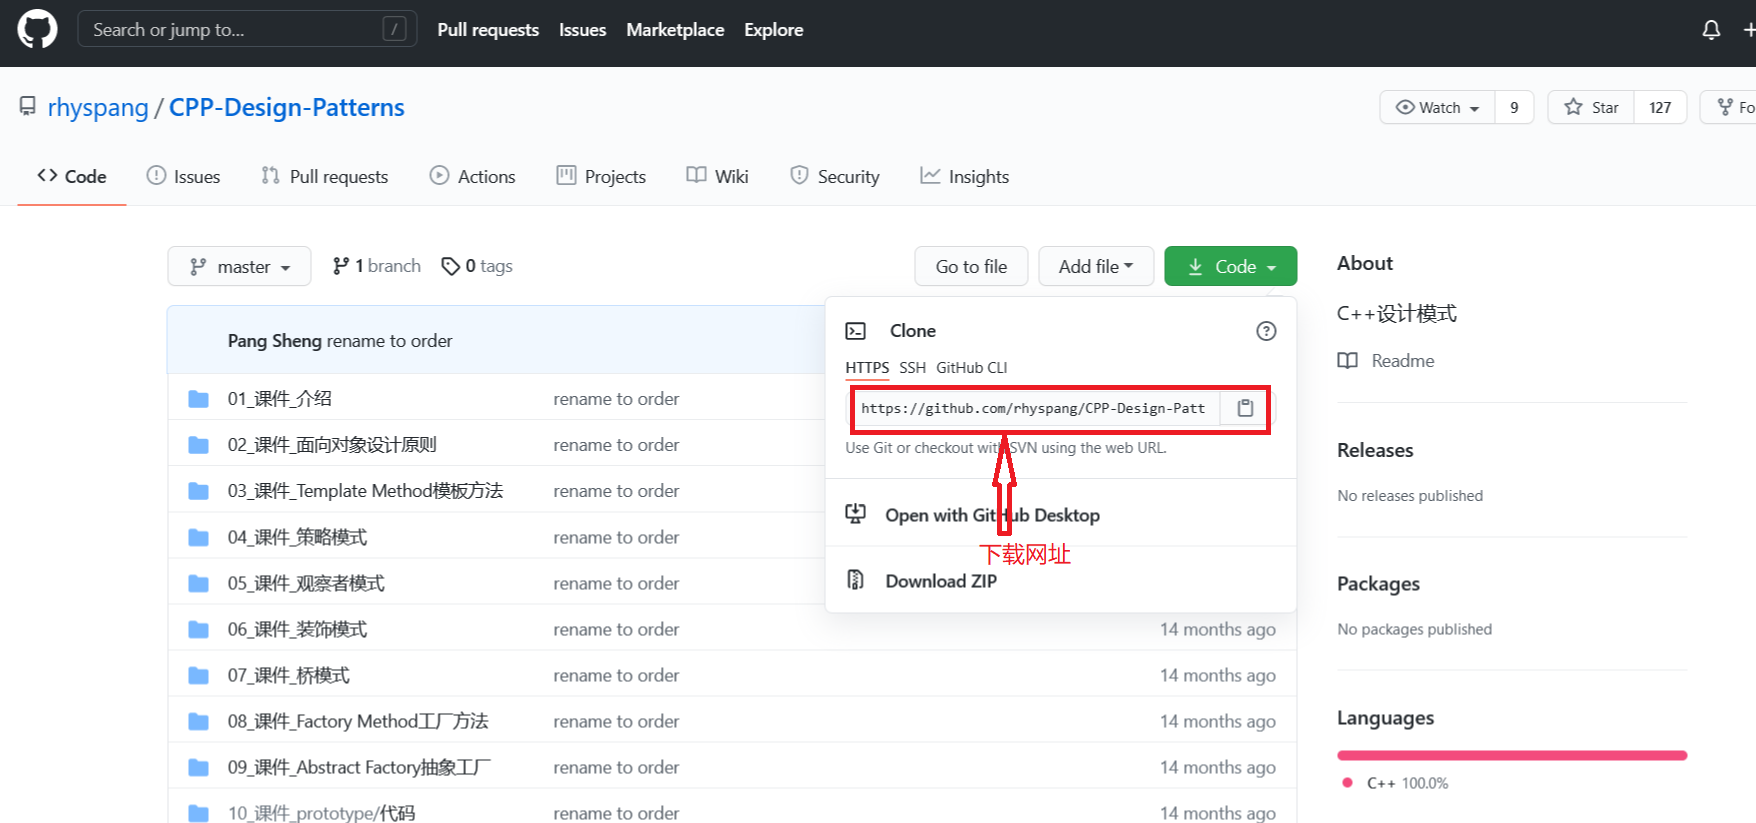This screenshot has height=823, width=1756.
Task: Click folder icon of 01_课件_介绍
Action: 199,399
